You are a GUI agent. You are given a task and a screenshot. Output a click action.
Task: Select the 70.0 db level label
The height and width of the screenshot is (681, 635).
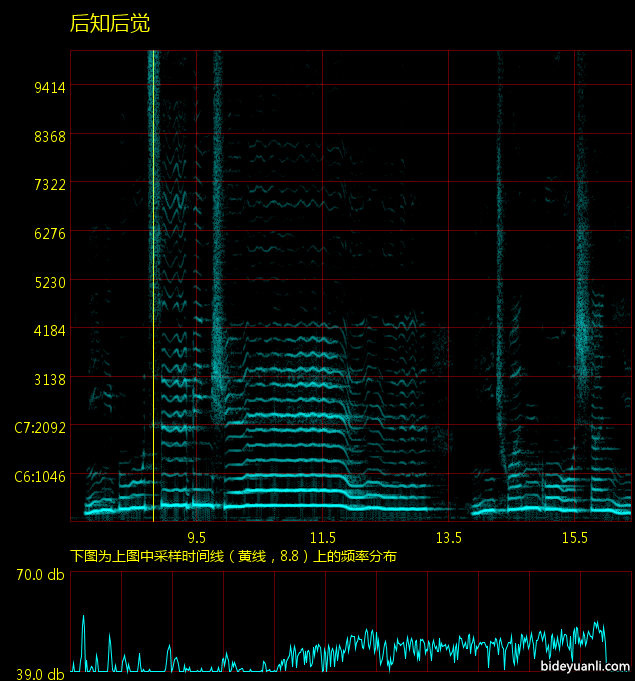[41, 575]
